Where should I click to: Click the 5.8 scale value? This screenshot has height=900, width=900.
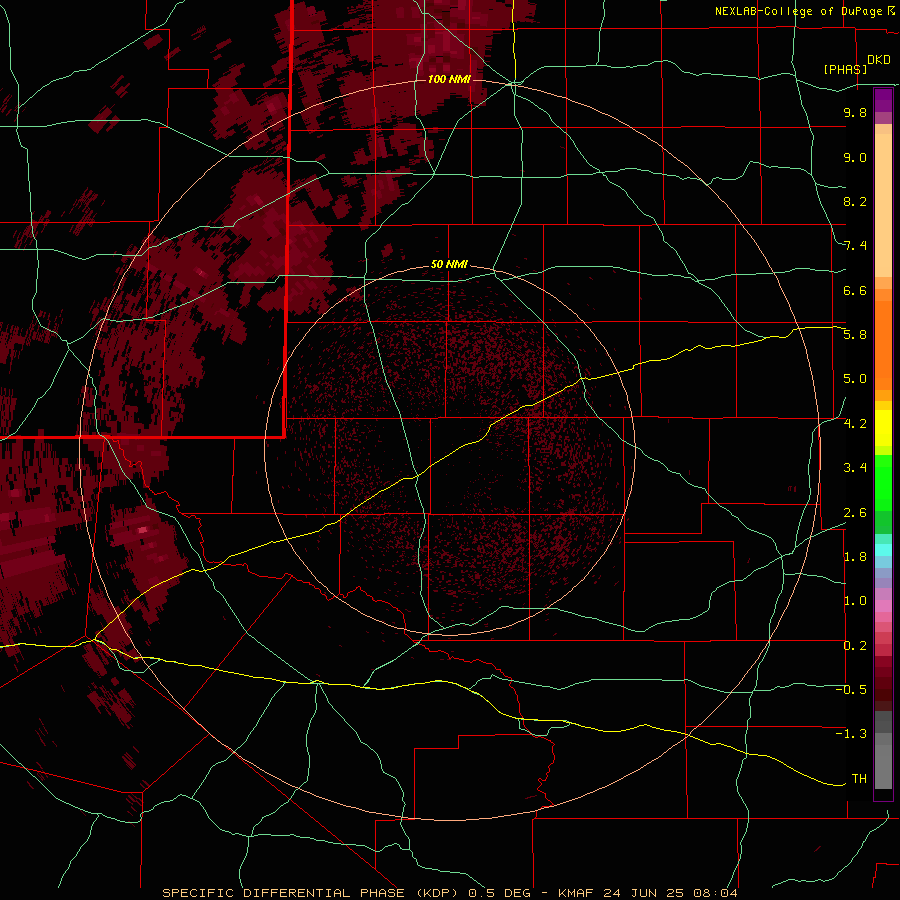(x=855, y=335)
